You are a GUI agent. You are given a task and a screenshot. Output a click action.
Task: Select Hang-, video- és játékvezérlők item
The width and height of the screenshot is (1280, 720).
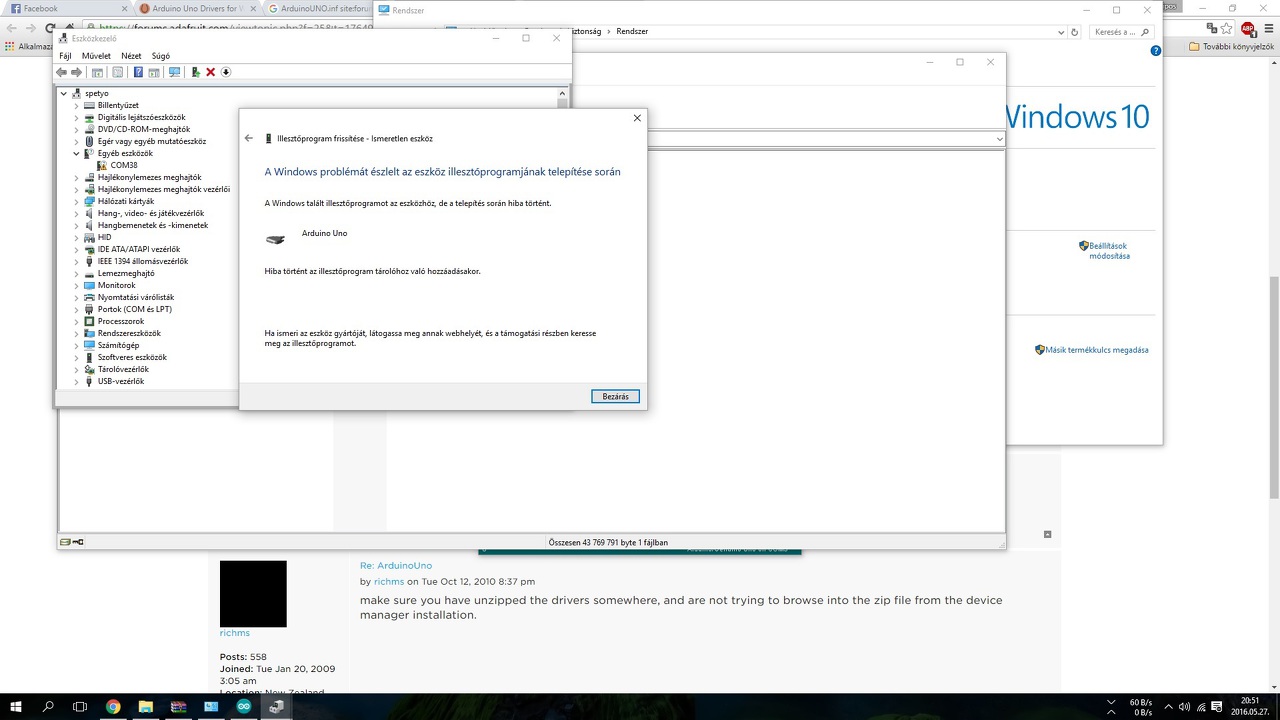tap(151, 213)
